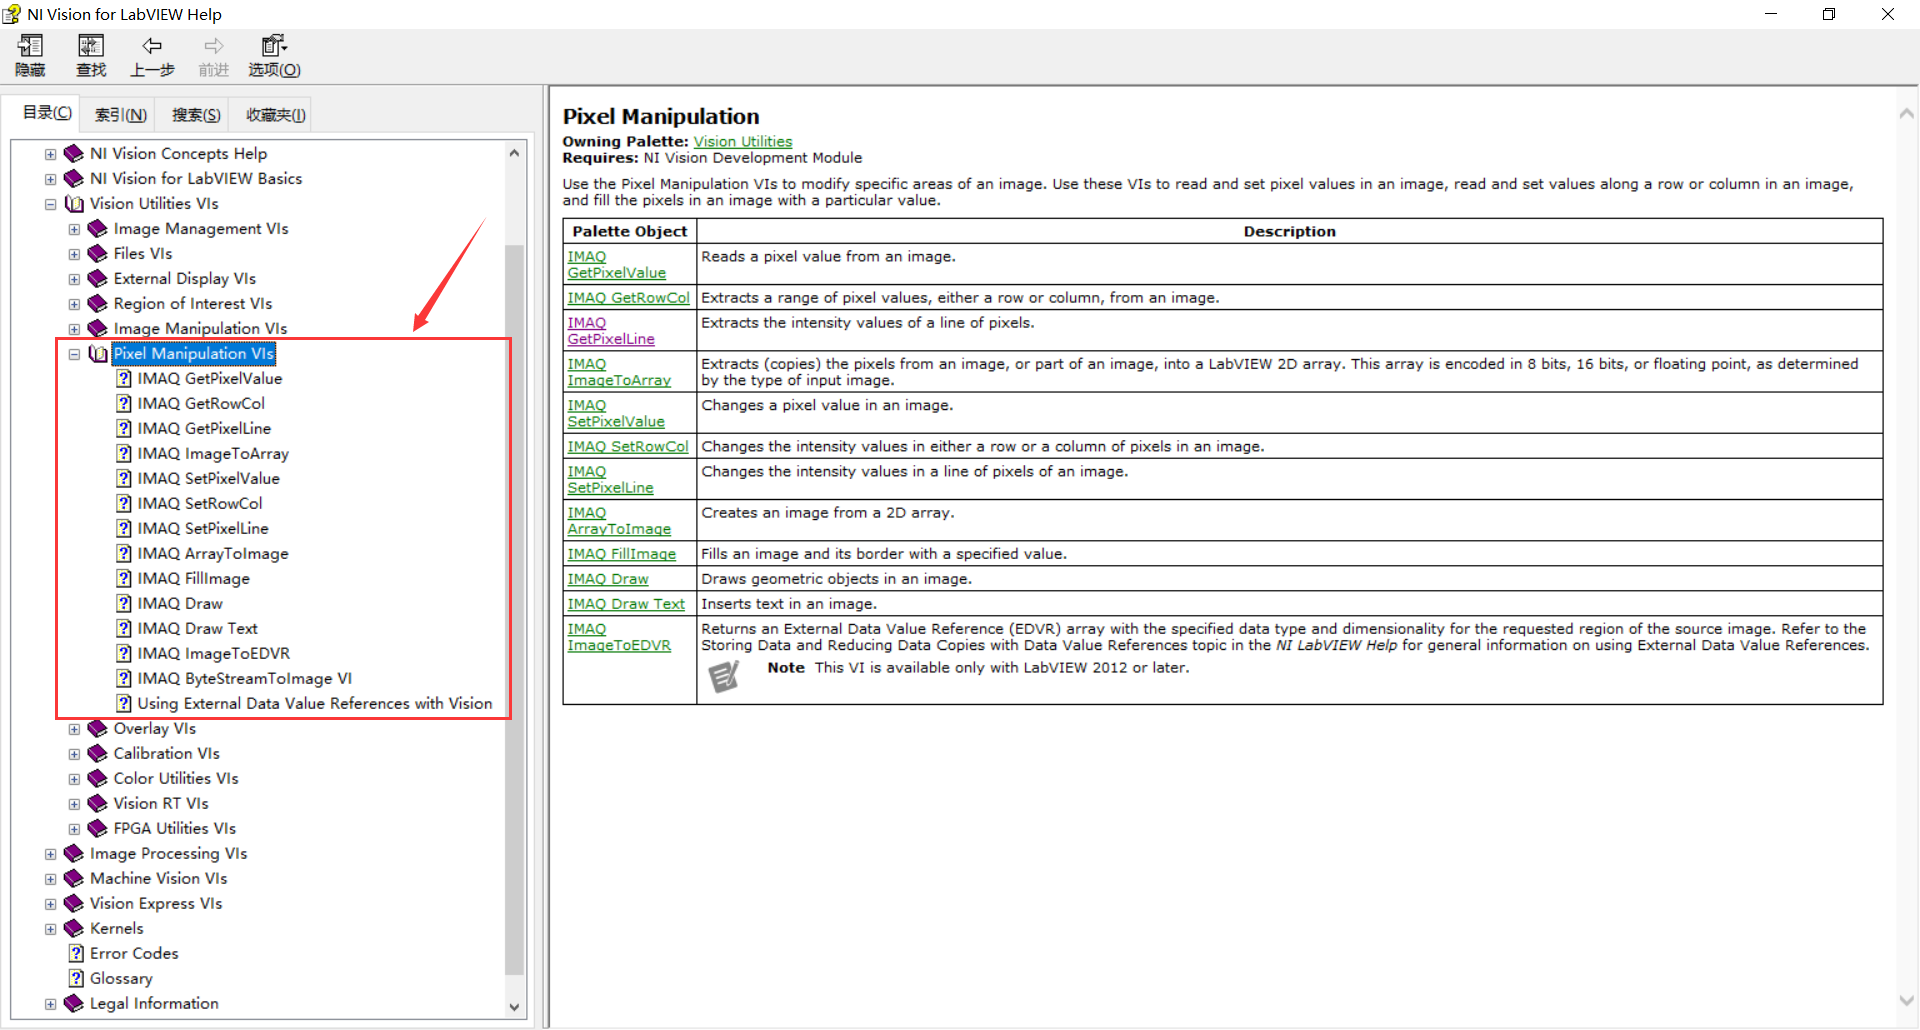Click the Files VIs book icon
The width and height of the screenshot is (1920, 1030).
98,253
